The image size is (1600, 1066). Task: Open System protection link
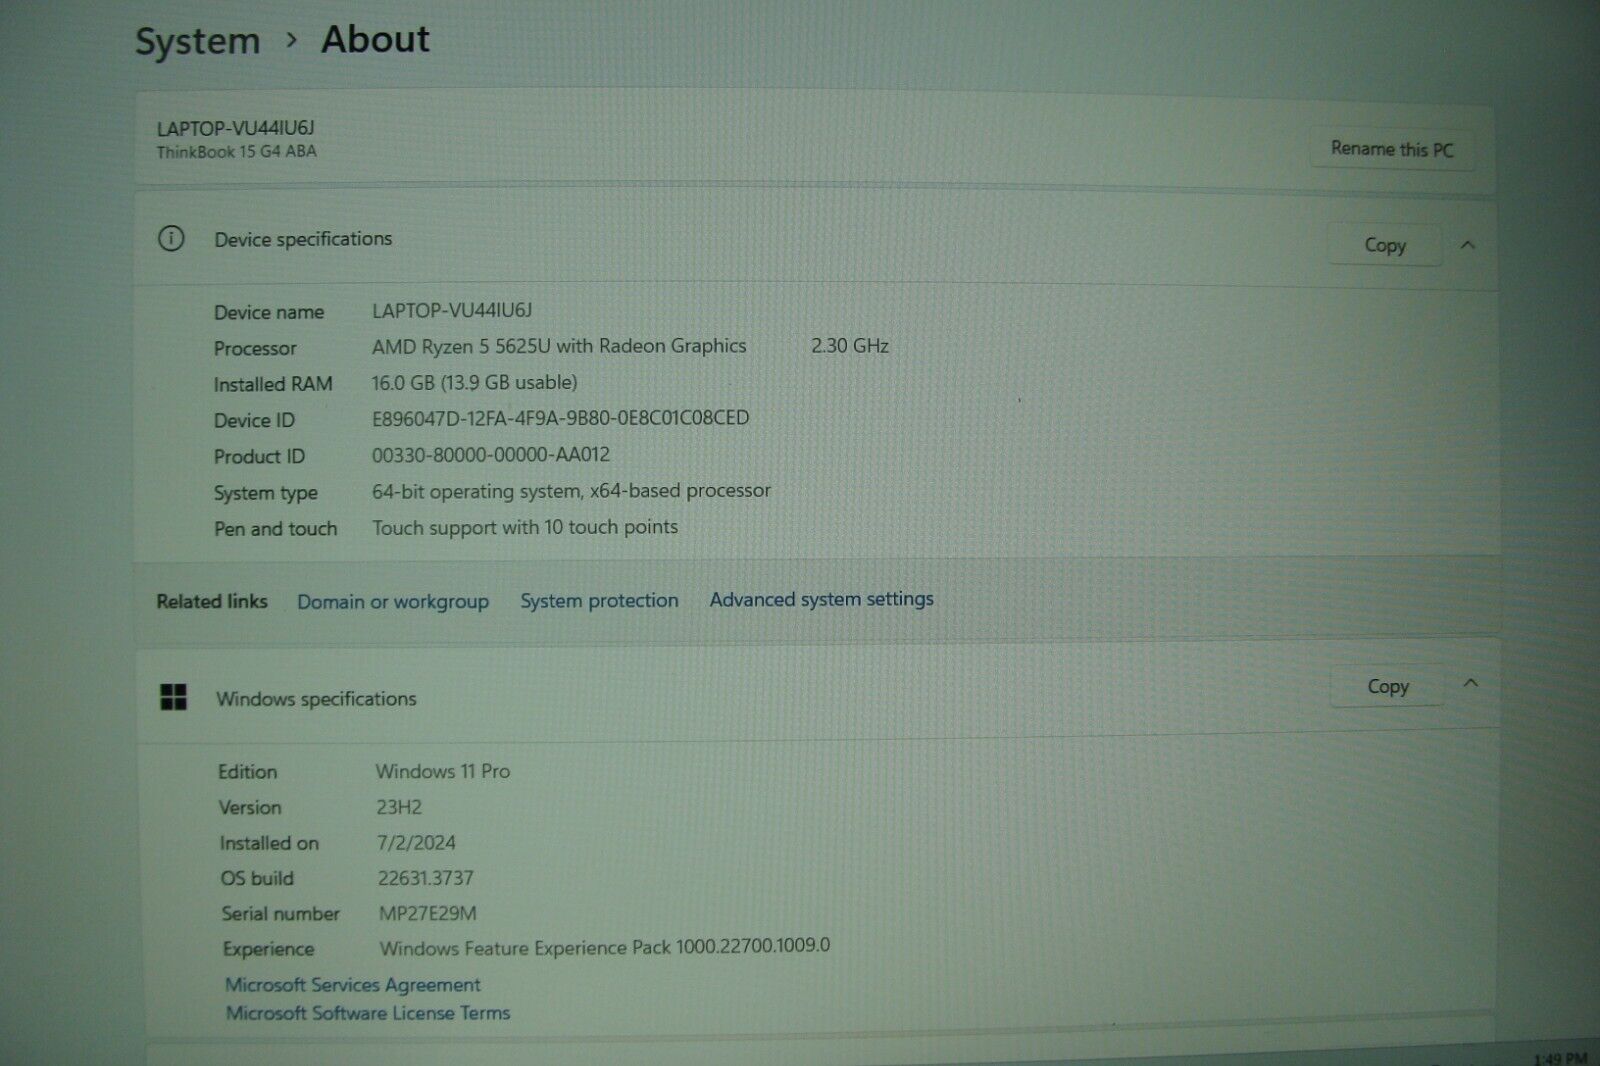599,601
